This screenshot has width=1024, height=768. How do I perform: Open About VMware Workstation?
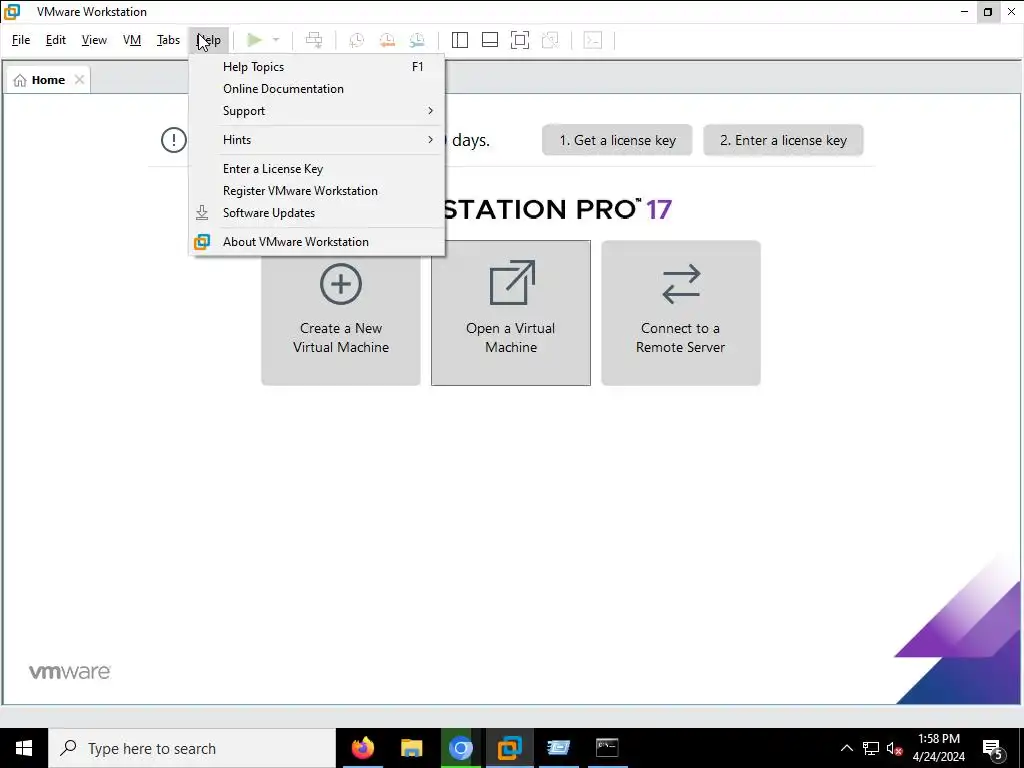pyautogui.click(x=317, y=242)
